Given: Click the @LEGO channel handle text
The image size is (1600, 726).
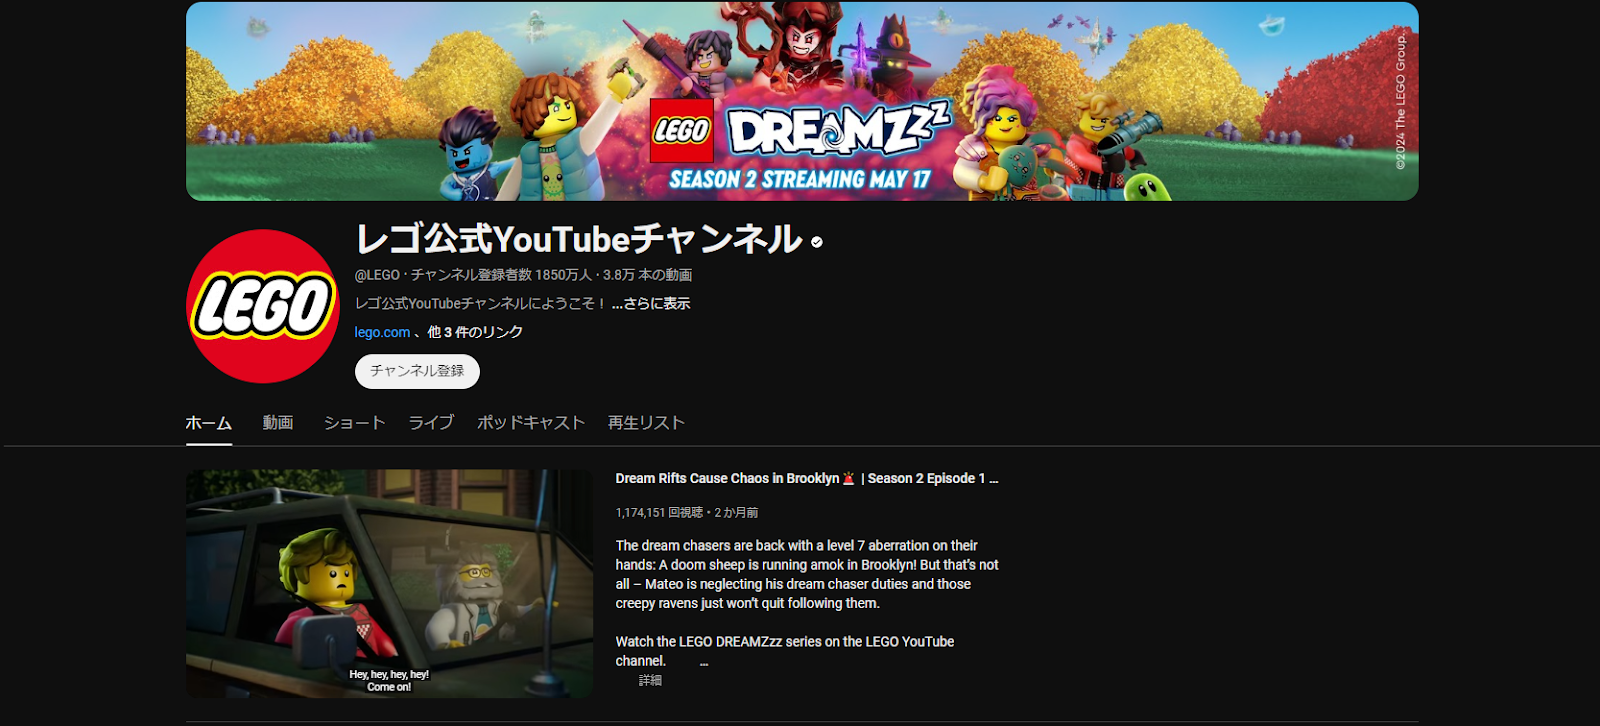Looking at the screenshot, I should (377, 275).
